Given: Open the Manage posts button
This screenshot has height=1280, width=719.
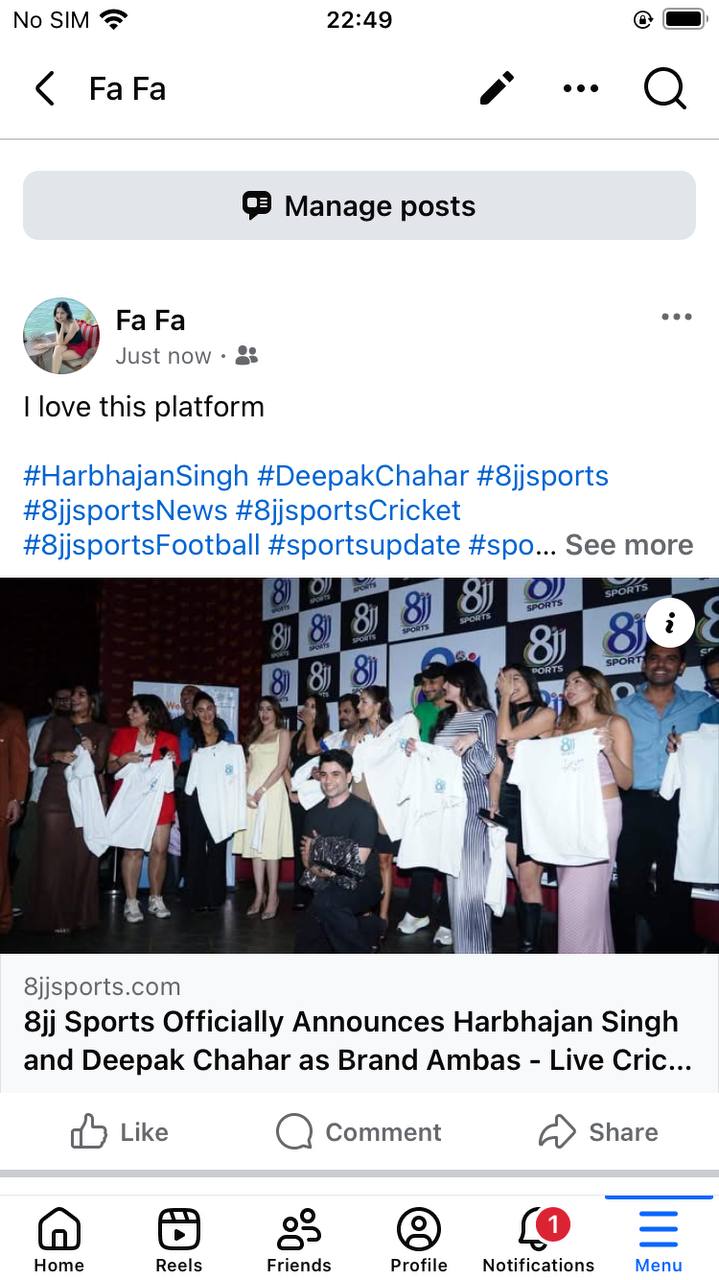Looking at the screenshot, I should tap(359, 206).
